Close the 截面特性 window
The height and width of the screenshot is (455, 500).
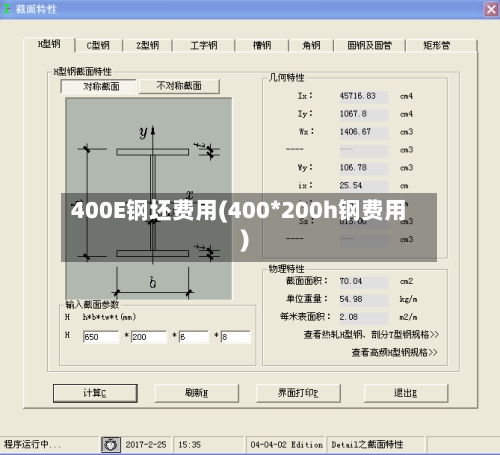pyautogui.click(x=491, y=9)
